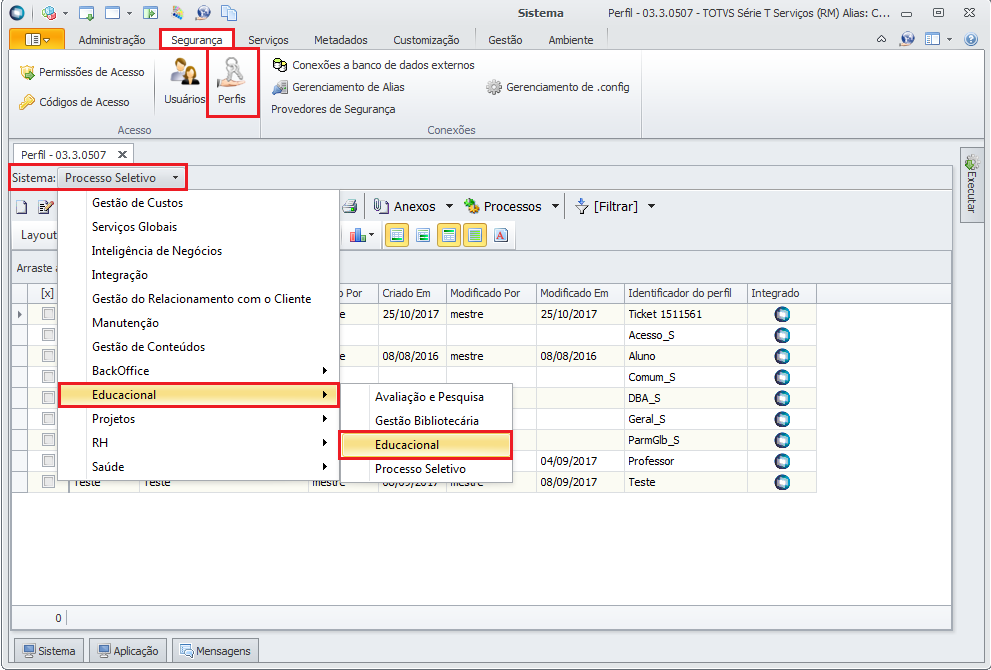Click the bar chart icon
Screen dimensions: 991x670
(358, 236)
